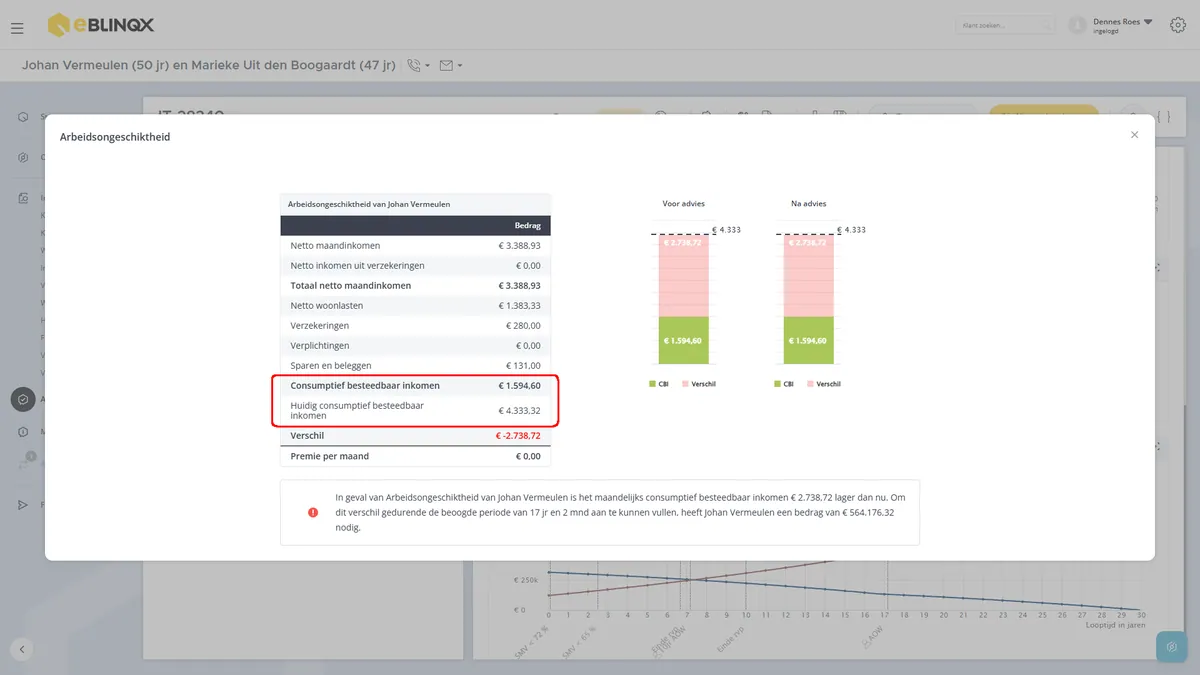The width and height of the screenshot is (1200, 675).
Task: Click the Arbeidsongeschiktheid van Johan Vermeulen table title
Action: point(369,204)
